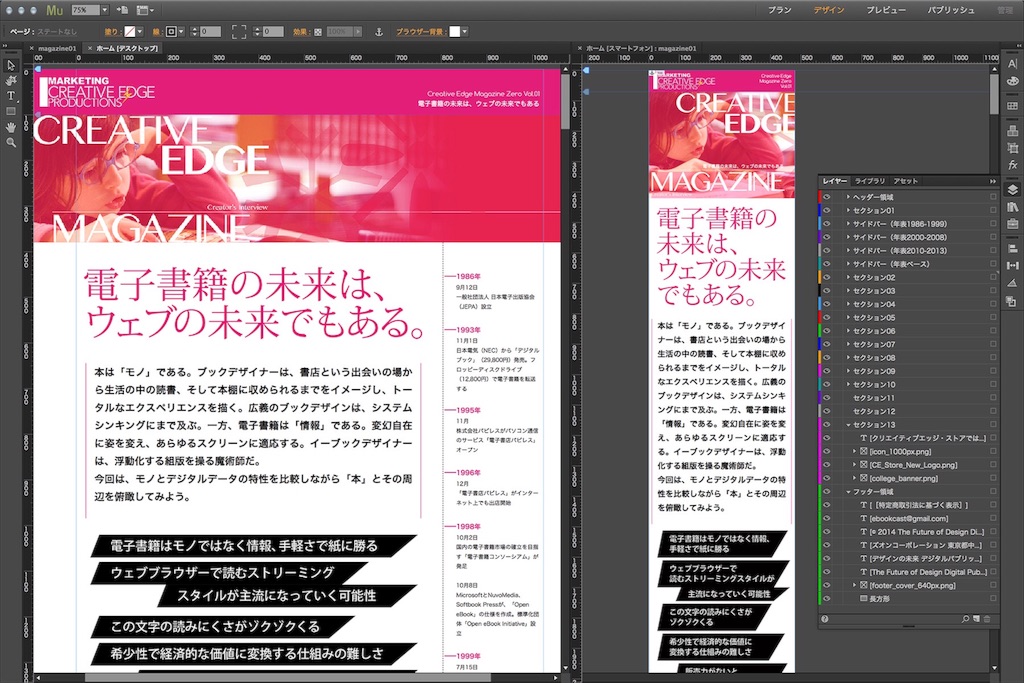The width and height of the screenshot is (1024, 683).
Task: Check selection box of セクション10 layer
Action: [993, 385]
